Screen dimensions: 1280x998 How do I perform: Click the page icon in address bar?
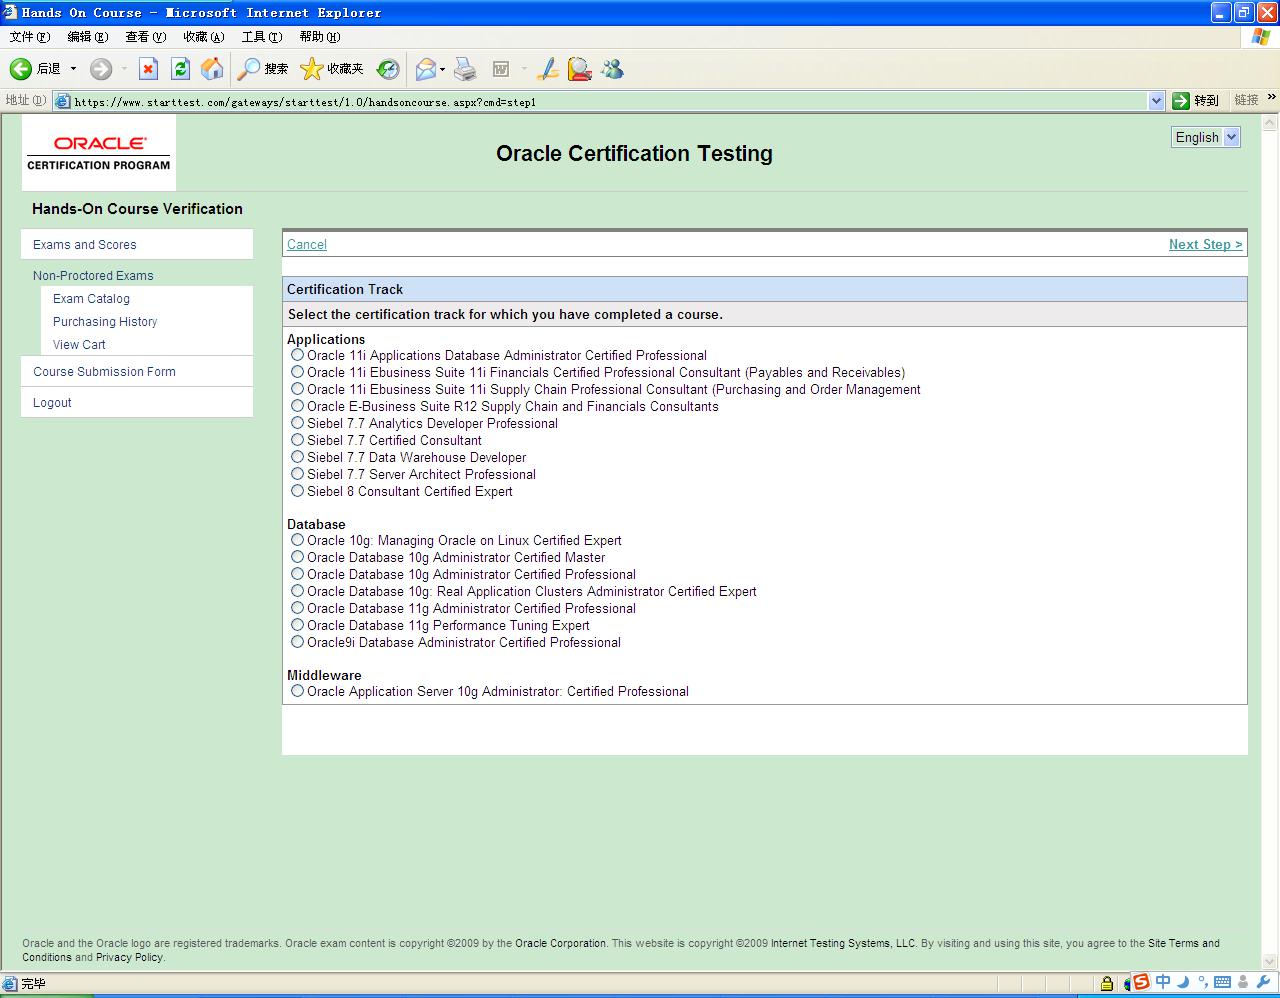63,101
